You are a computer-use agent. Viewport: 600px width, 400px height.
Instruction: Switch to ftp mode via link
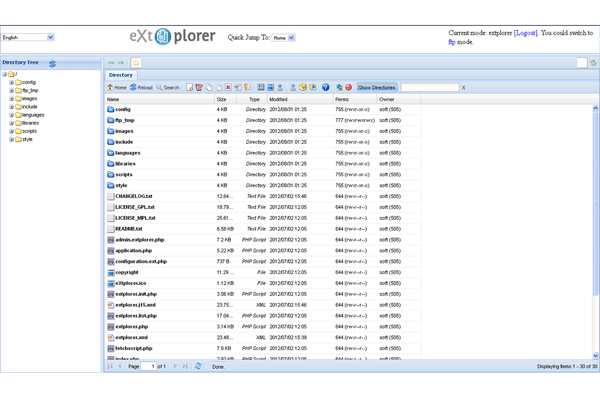[451, 43]
